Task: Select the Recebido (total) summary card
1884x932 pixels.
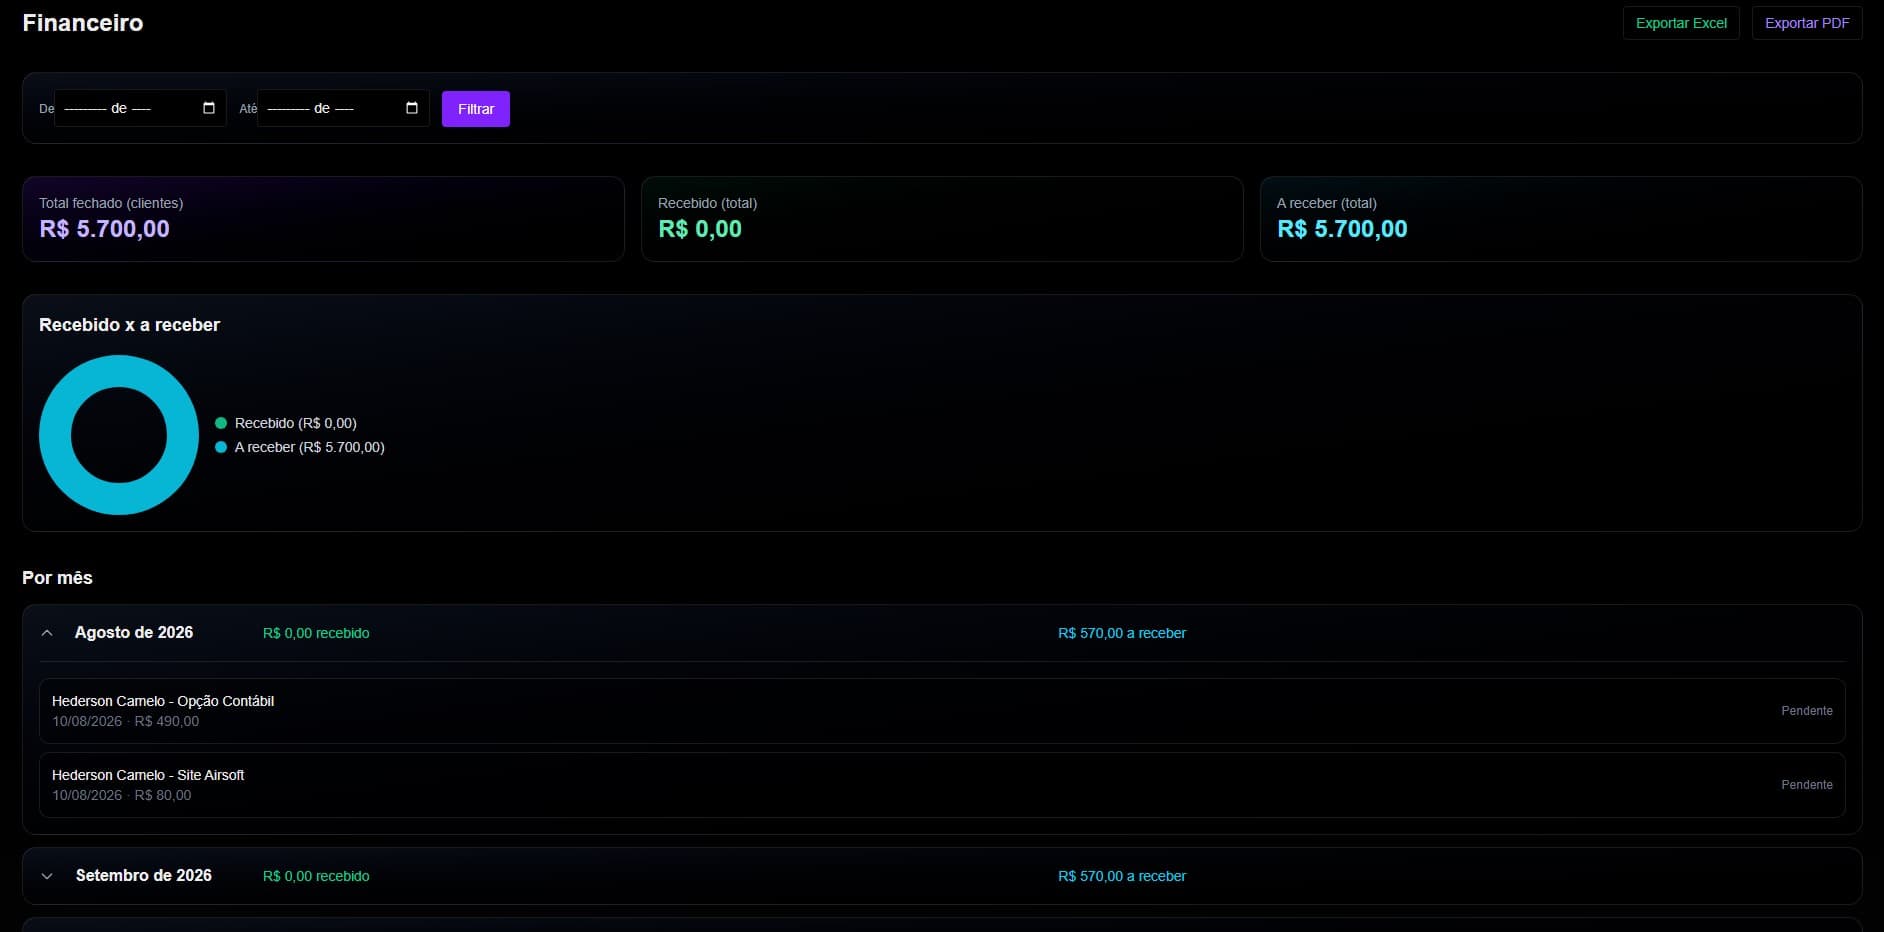Action: pyautogui.click(x=942, y=219)
